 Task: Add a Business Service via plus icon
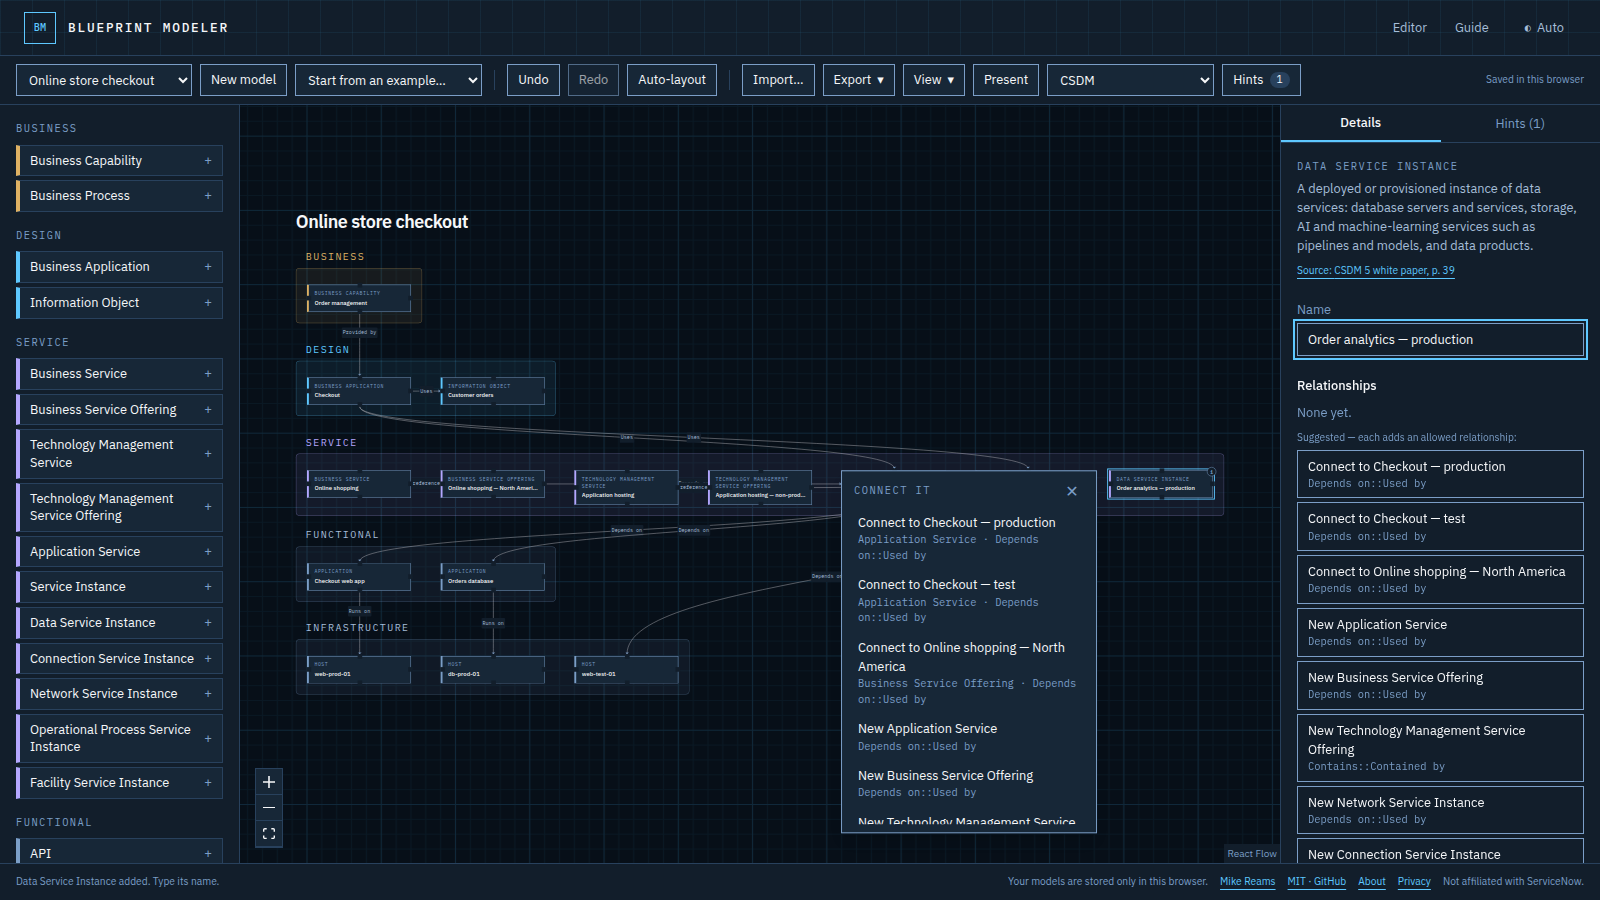click(208, 374)
